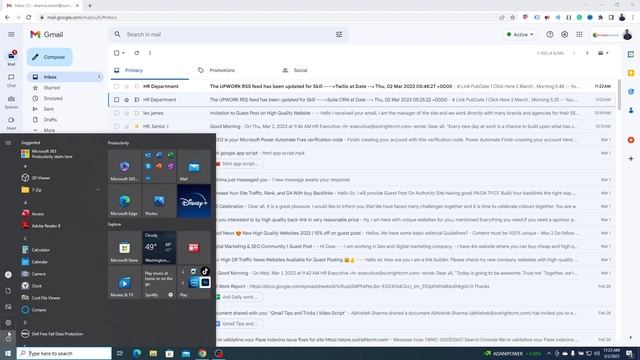Hide the side panel chevron
This screenshot has width=640, height=360.
631,338
